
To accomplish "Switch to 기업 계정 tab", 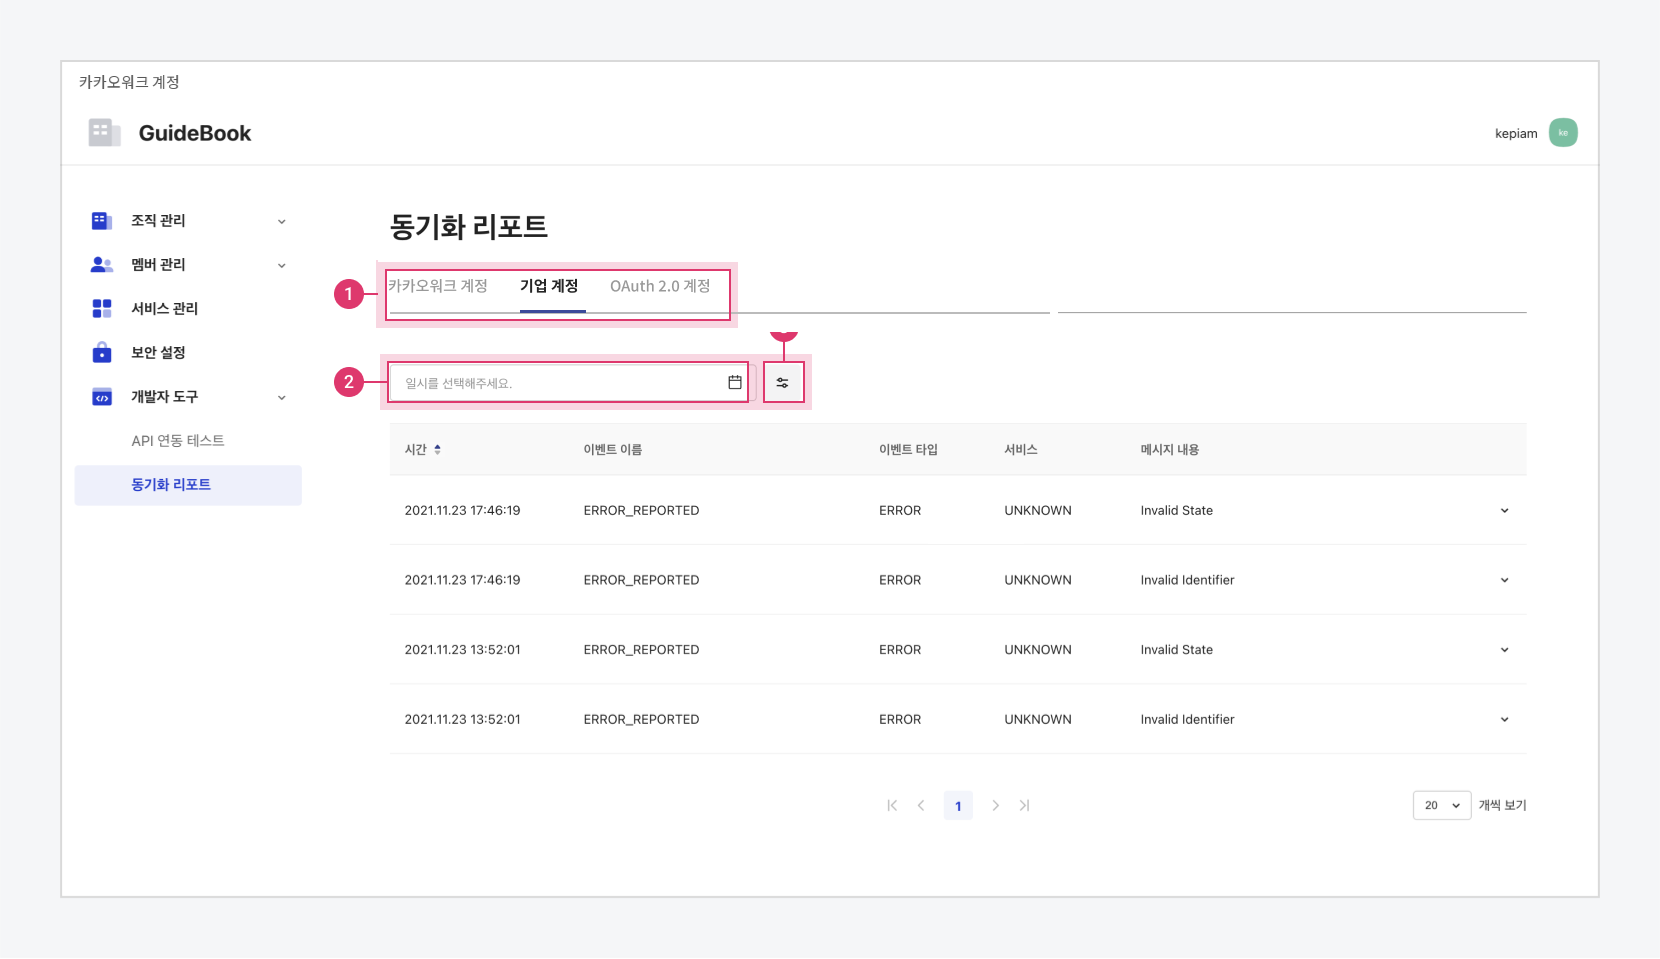I will pos(549,286).
